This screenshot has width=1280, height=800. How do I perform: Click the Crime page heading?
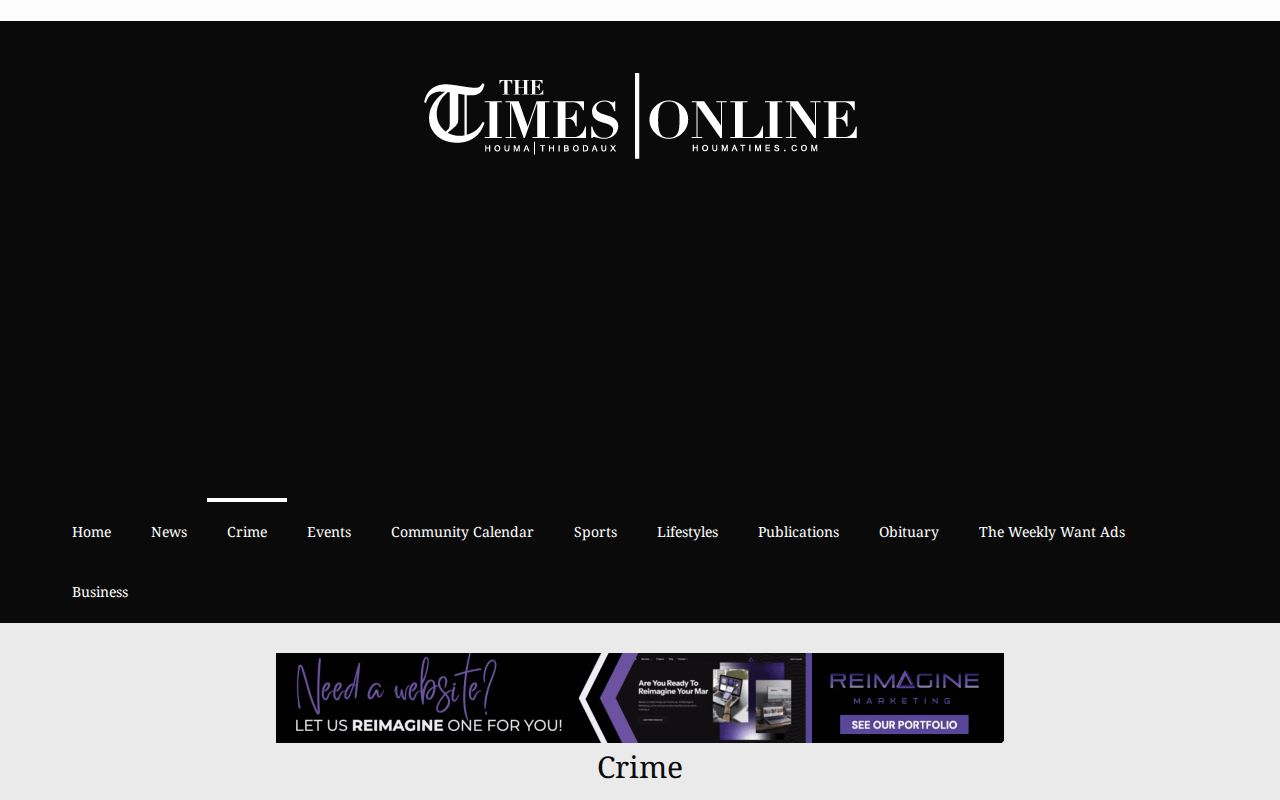640,767
